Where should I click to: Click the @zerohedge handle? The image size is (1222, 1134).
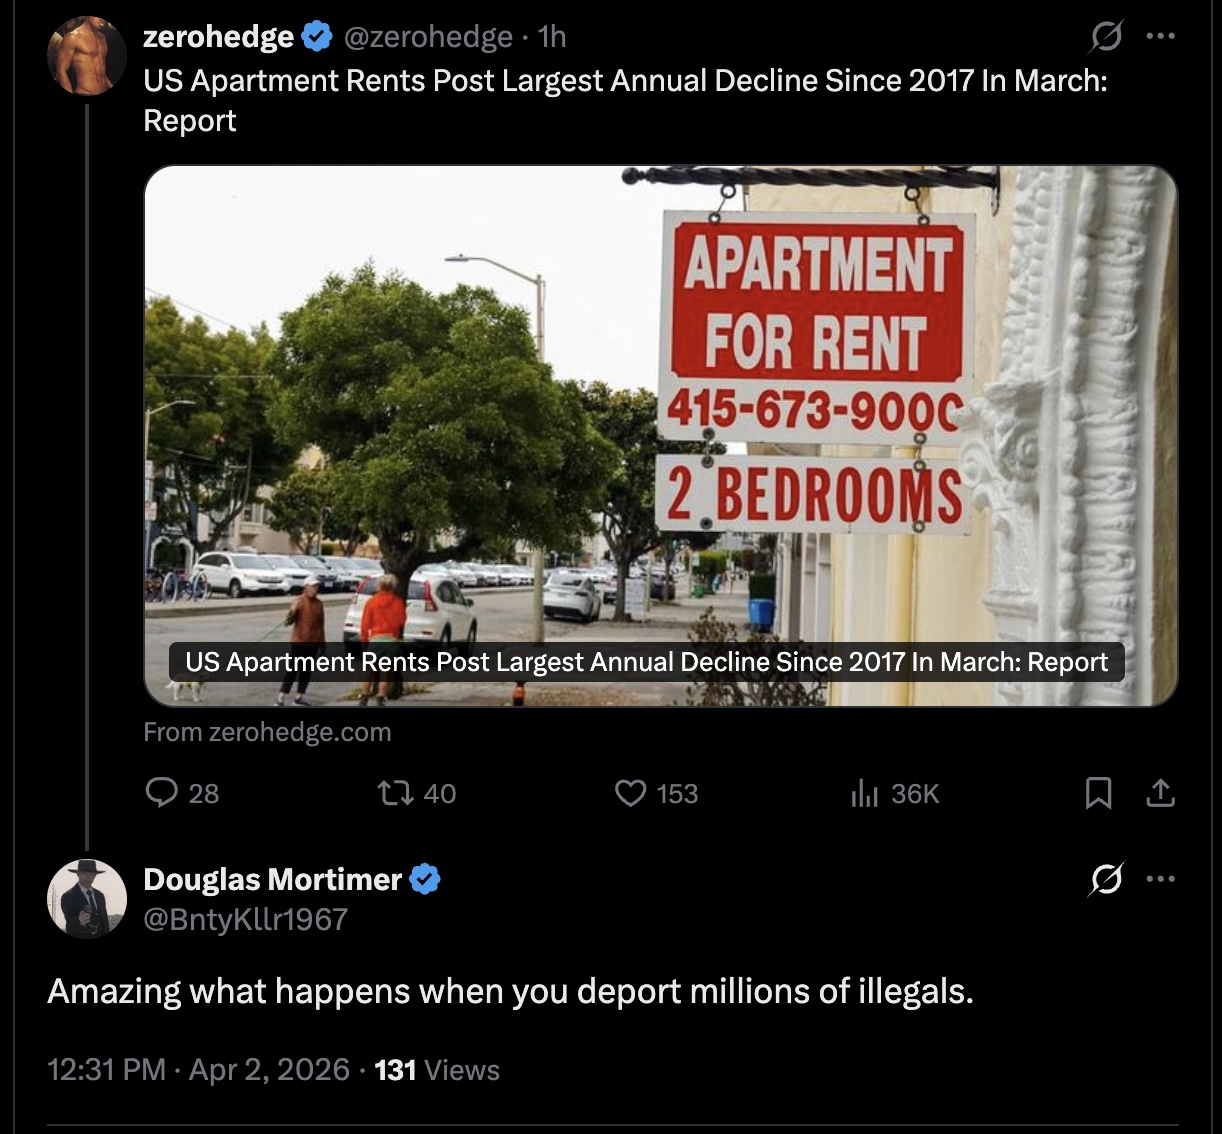[x=428, y=37]
